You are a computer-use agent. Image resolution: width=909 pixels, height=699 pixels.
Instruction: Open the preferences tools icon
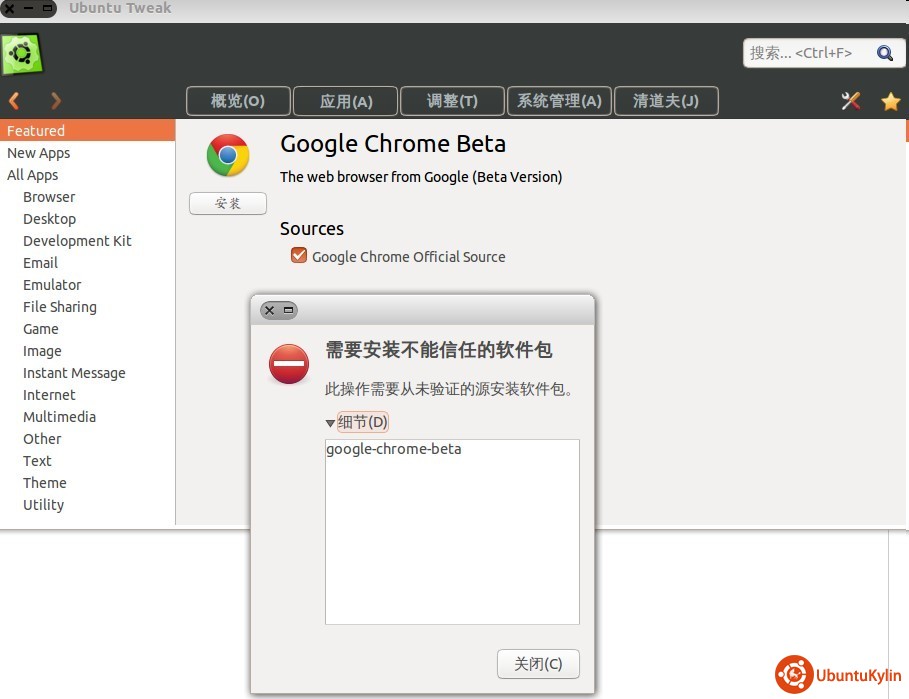pos(851,101)
